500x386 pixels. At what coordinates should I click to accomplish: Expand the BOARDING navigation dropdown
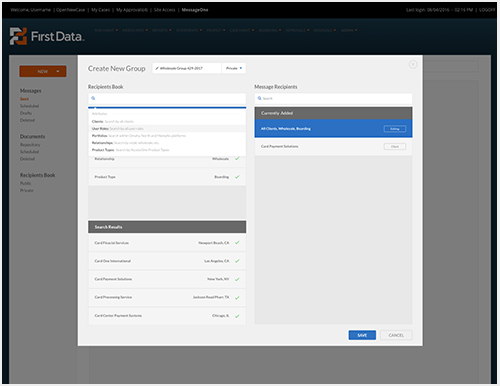tap(270, 30)
